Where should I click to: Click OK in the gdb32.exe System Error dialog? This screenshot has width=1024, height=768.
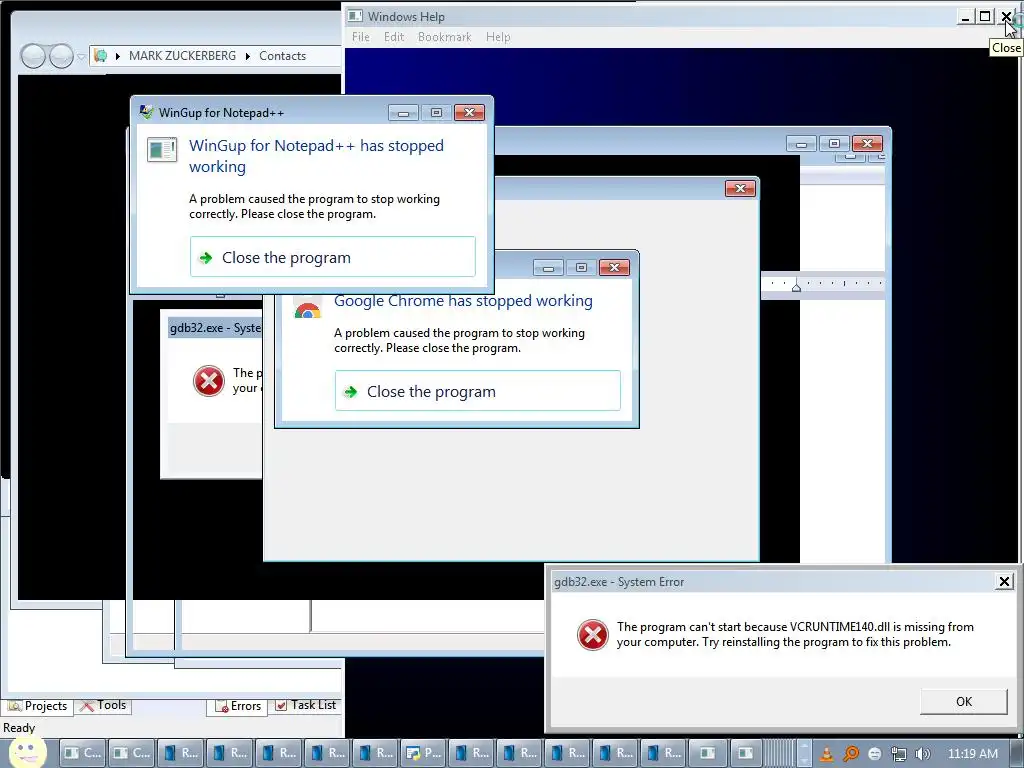click(x=963, y=701)
